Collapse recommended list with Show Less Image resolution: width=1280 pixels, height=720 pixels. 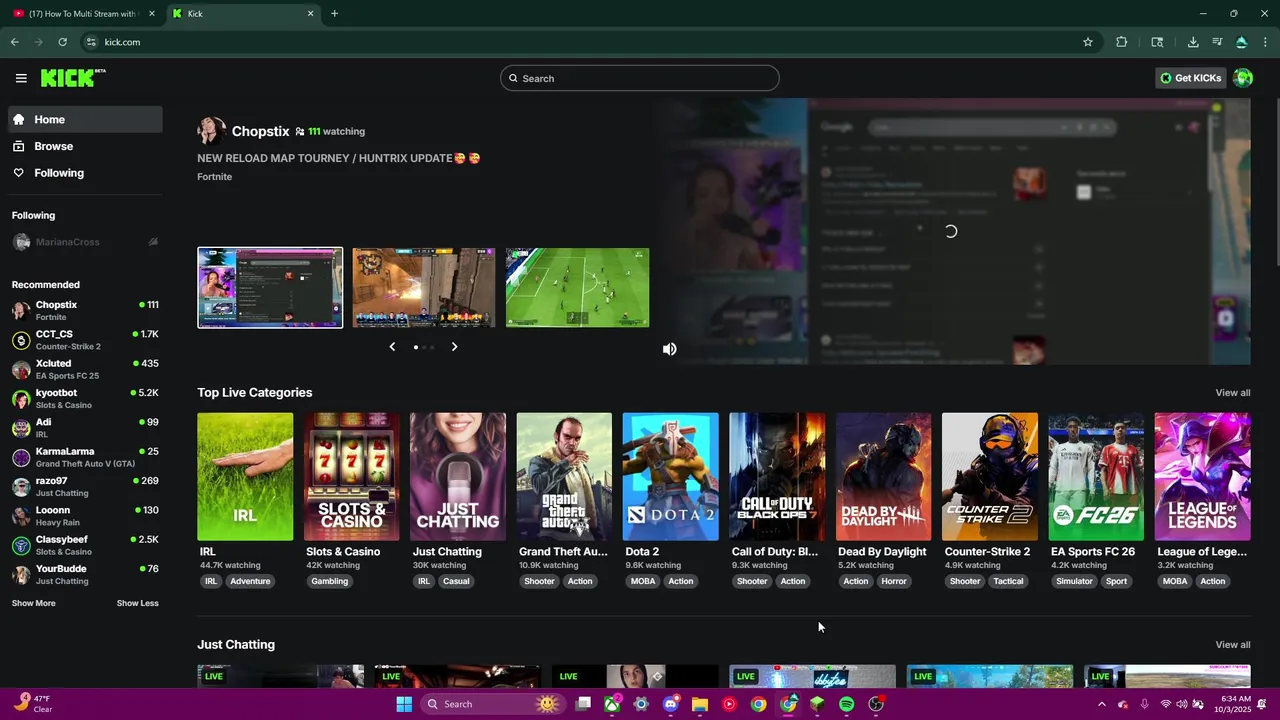[x=137, y=603]
